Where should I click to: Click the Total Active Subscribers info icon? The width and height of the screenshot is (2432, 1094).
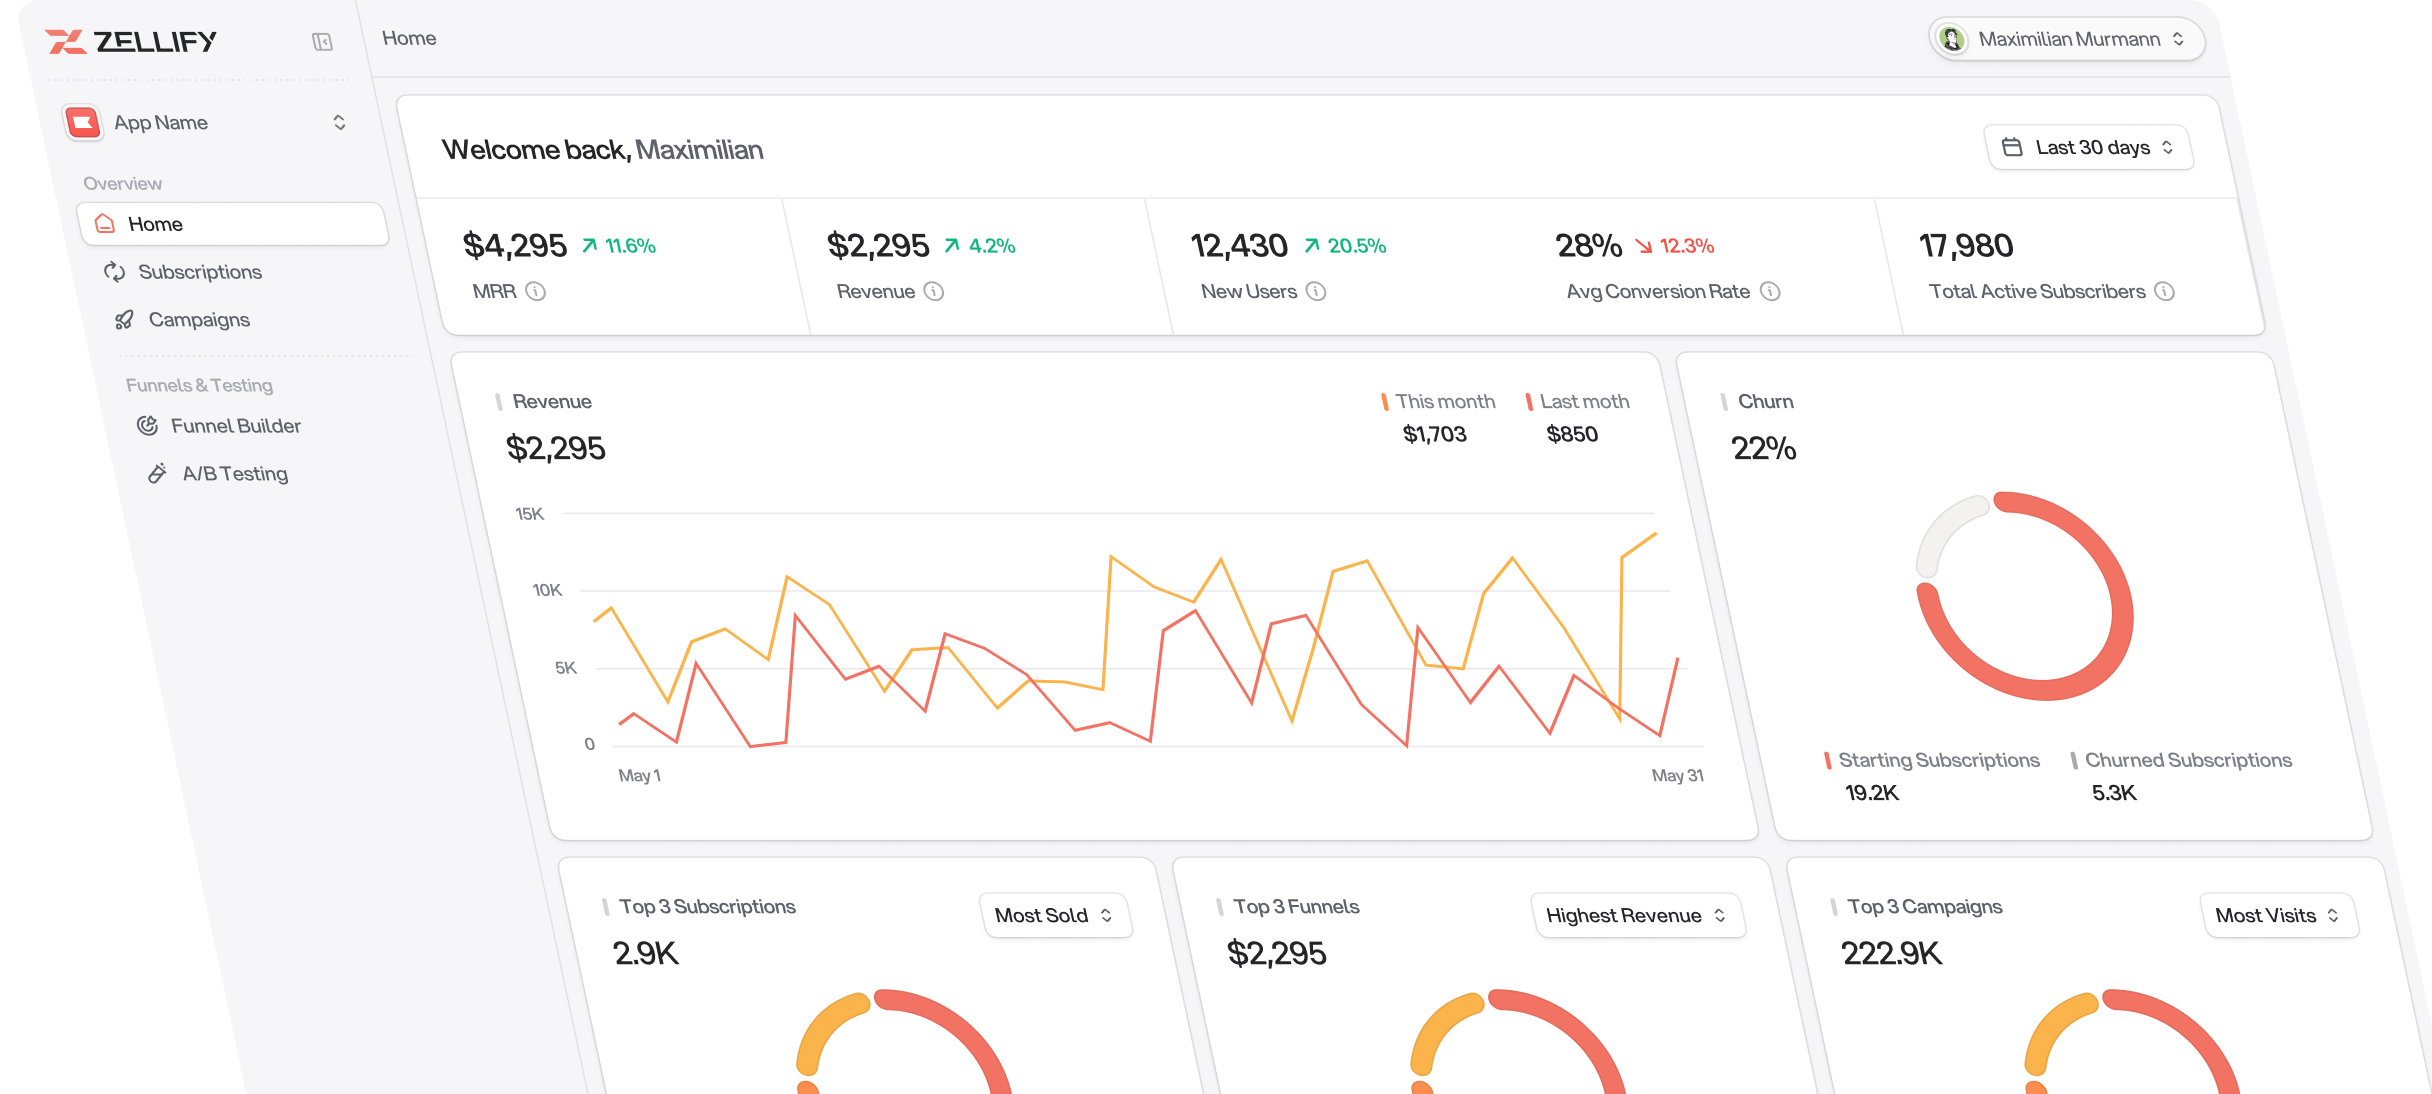pyautogui.click(x=2164, y=291)
